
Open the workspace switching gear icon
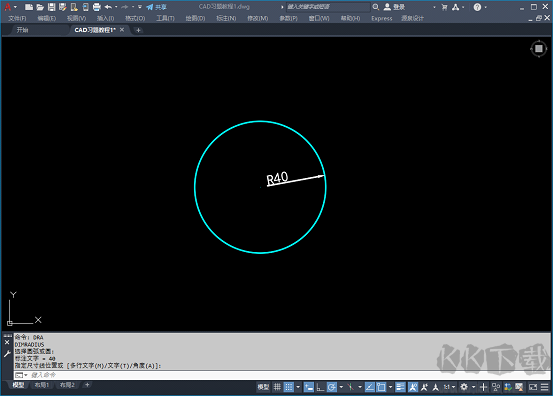[464, 387]
